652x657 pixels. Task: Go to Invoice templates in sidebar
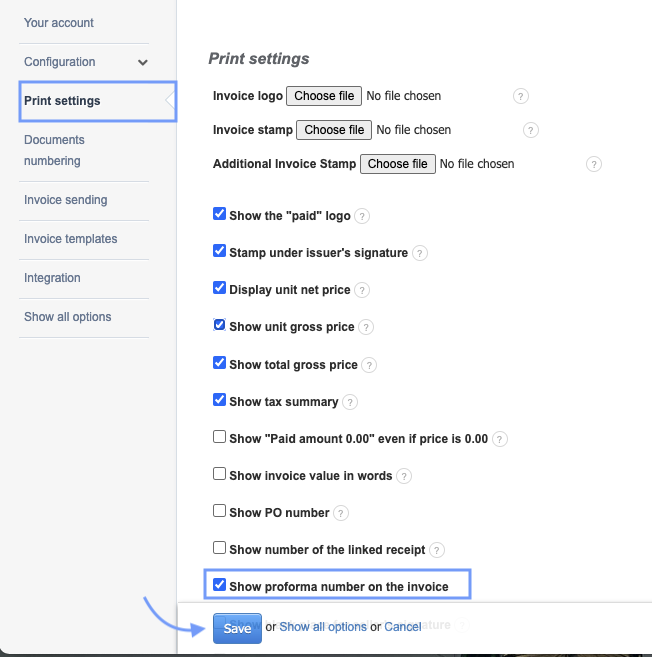click(x=70, y=239)
